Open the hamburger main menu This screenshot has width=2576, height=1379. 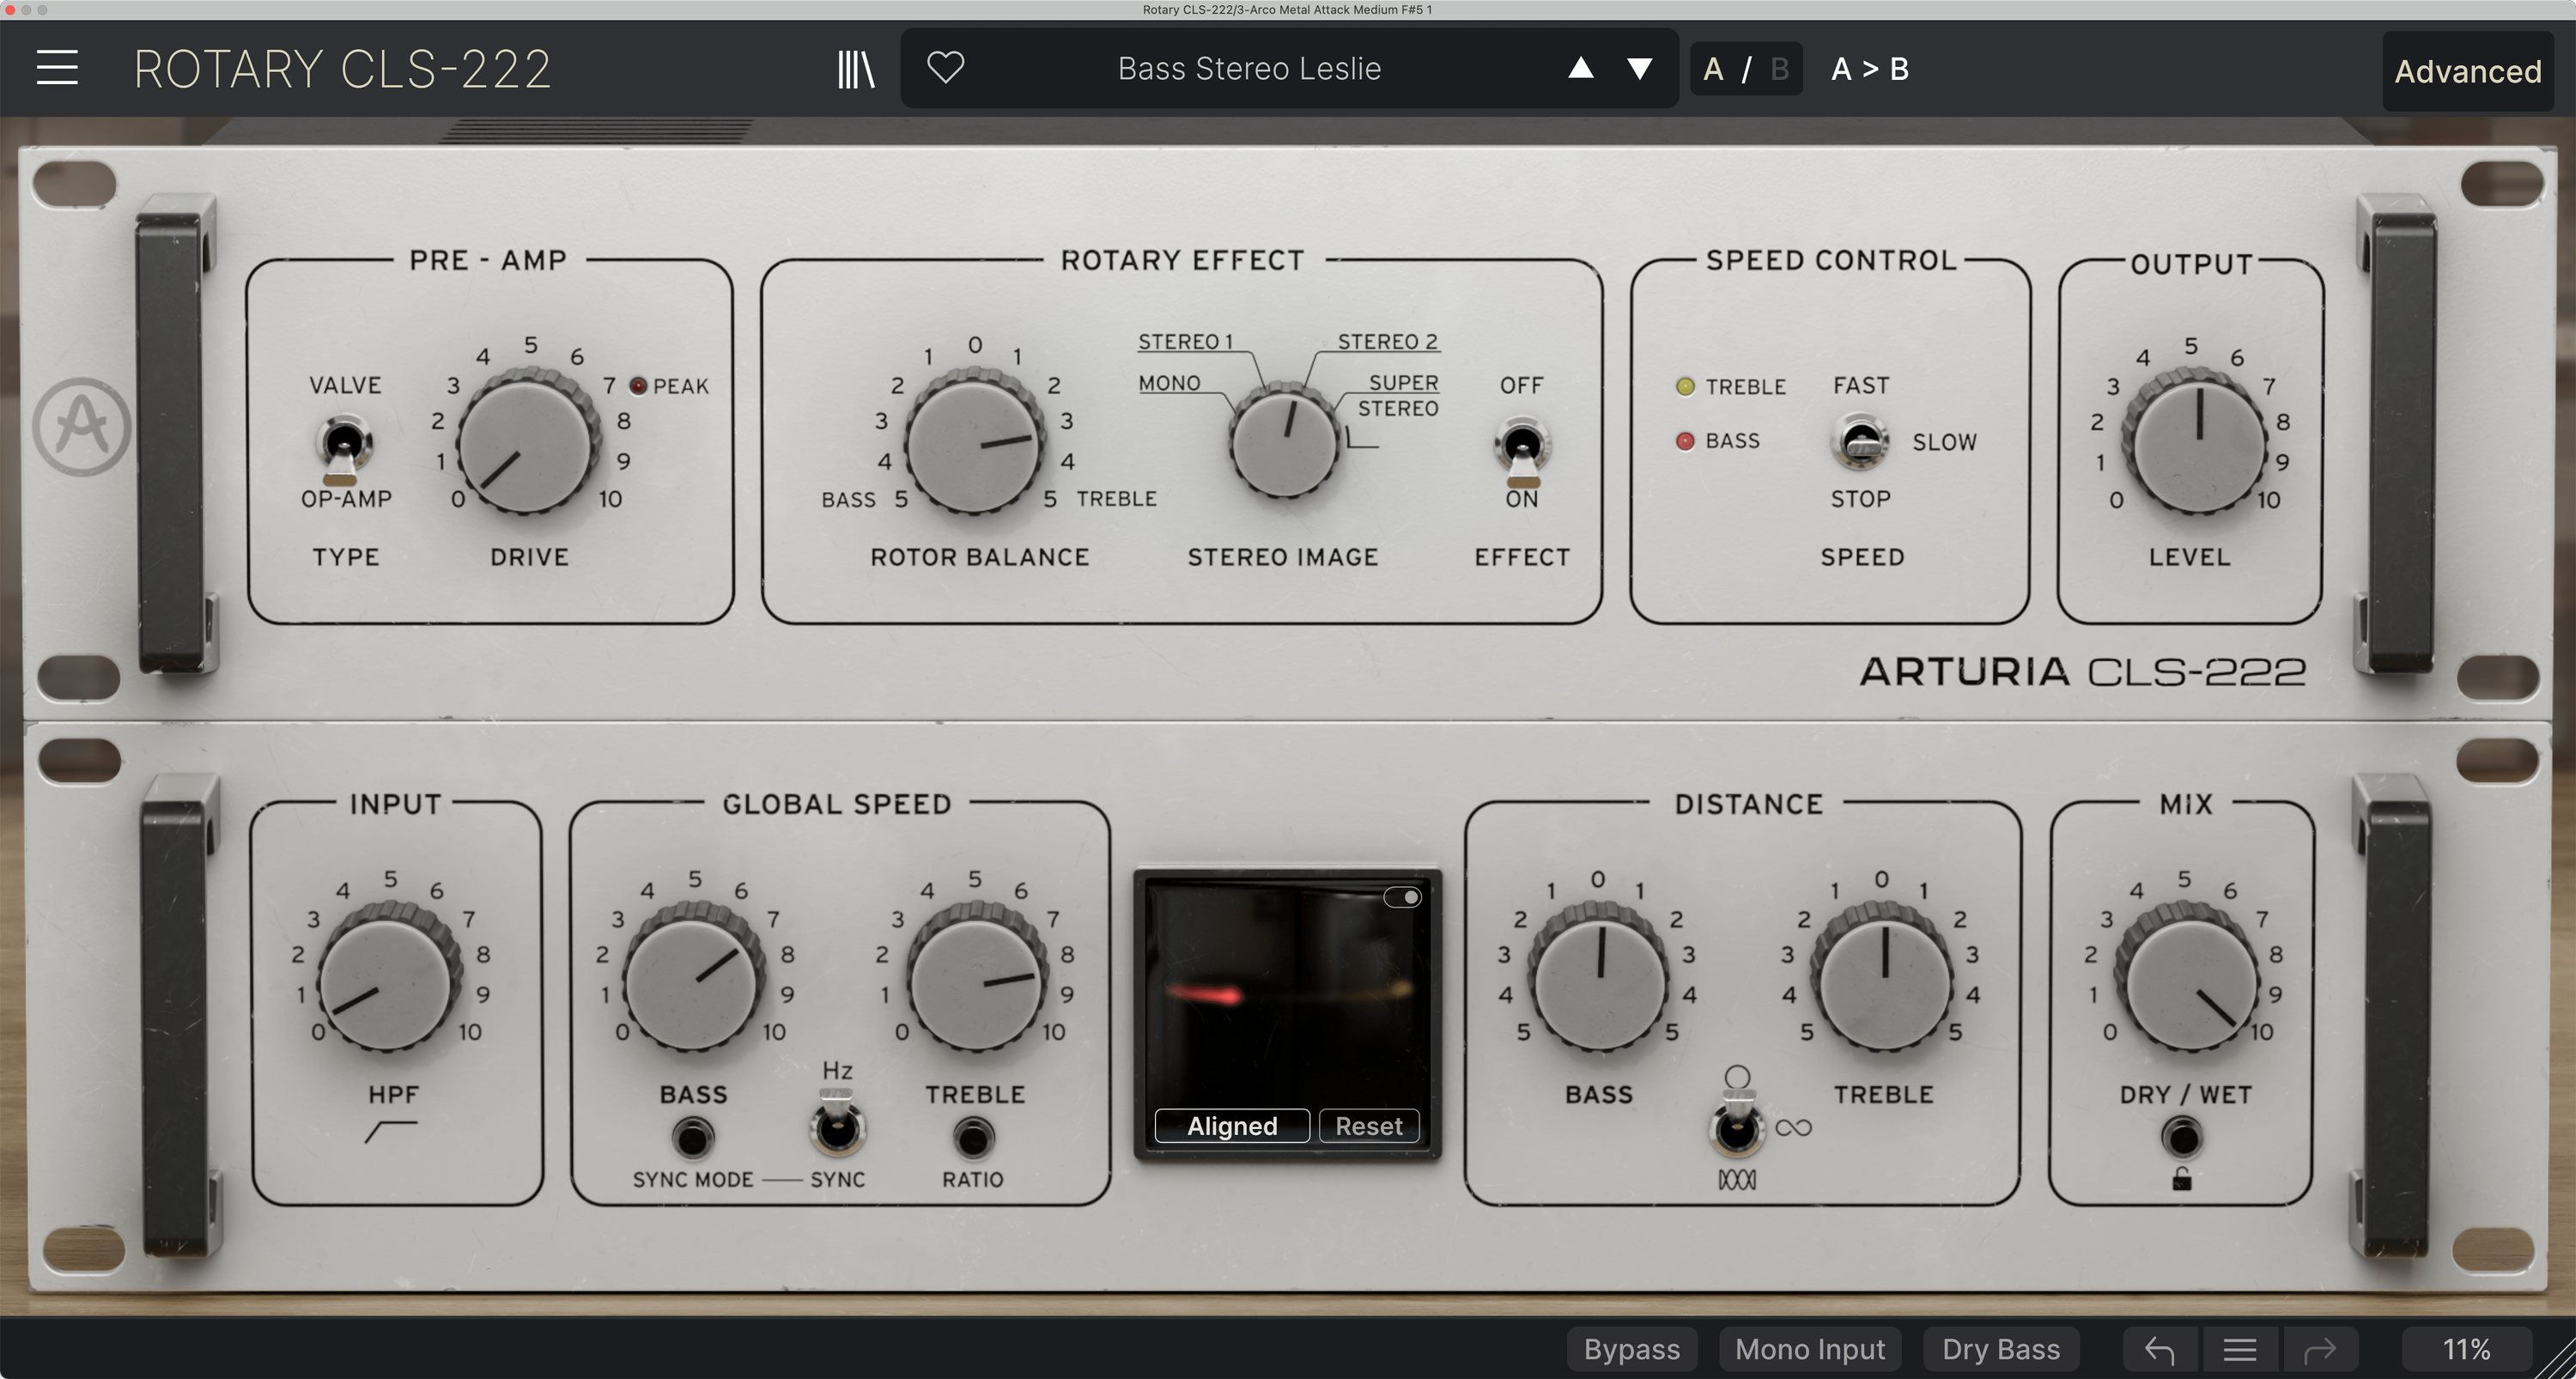[57, 67]
